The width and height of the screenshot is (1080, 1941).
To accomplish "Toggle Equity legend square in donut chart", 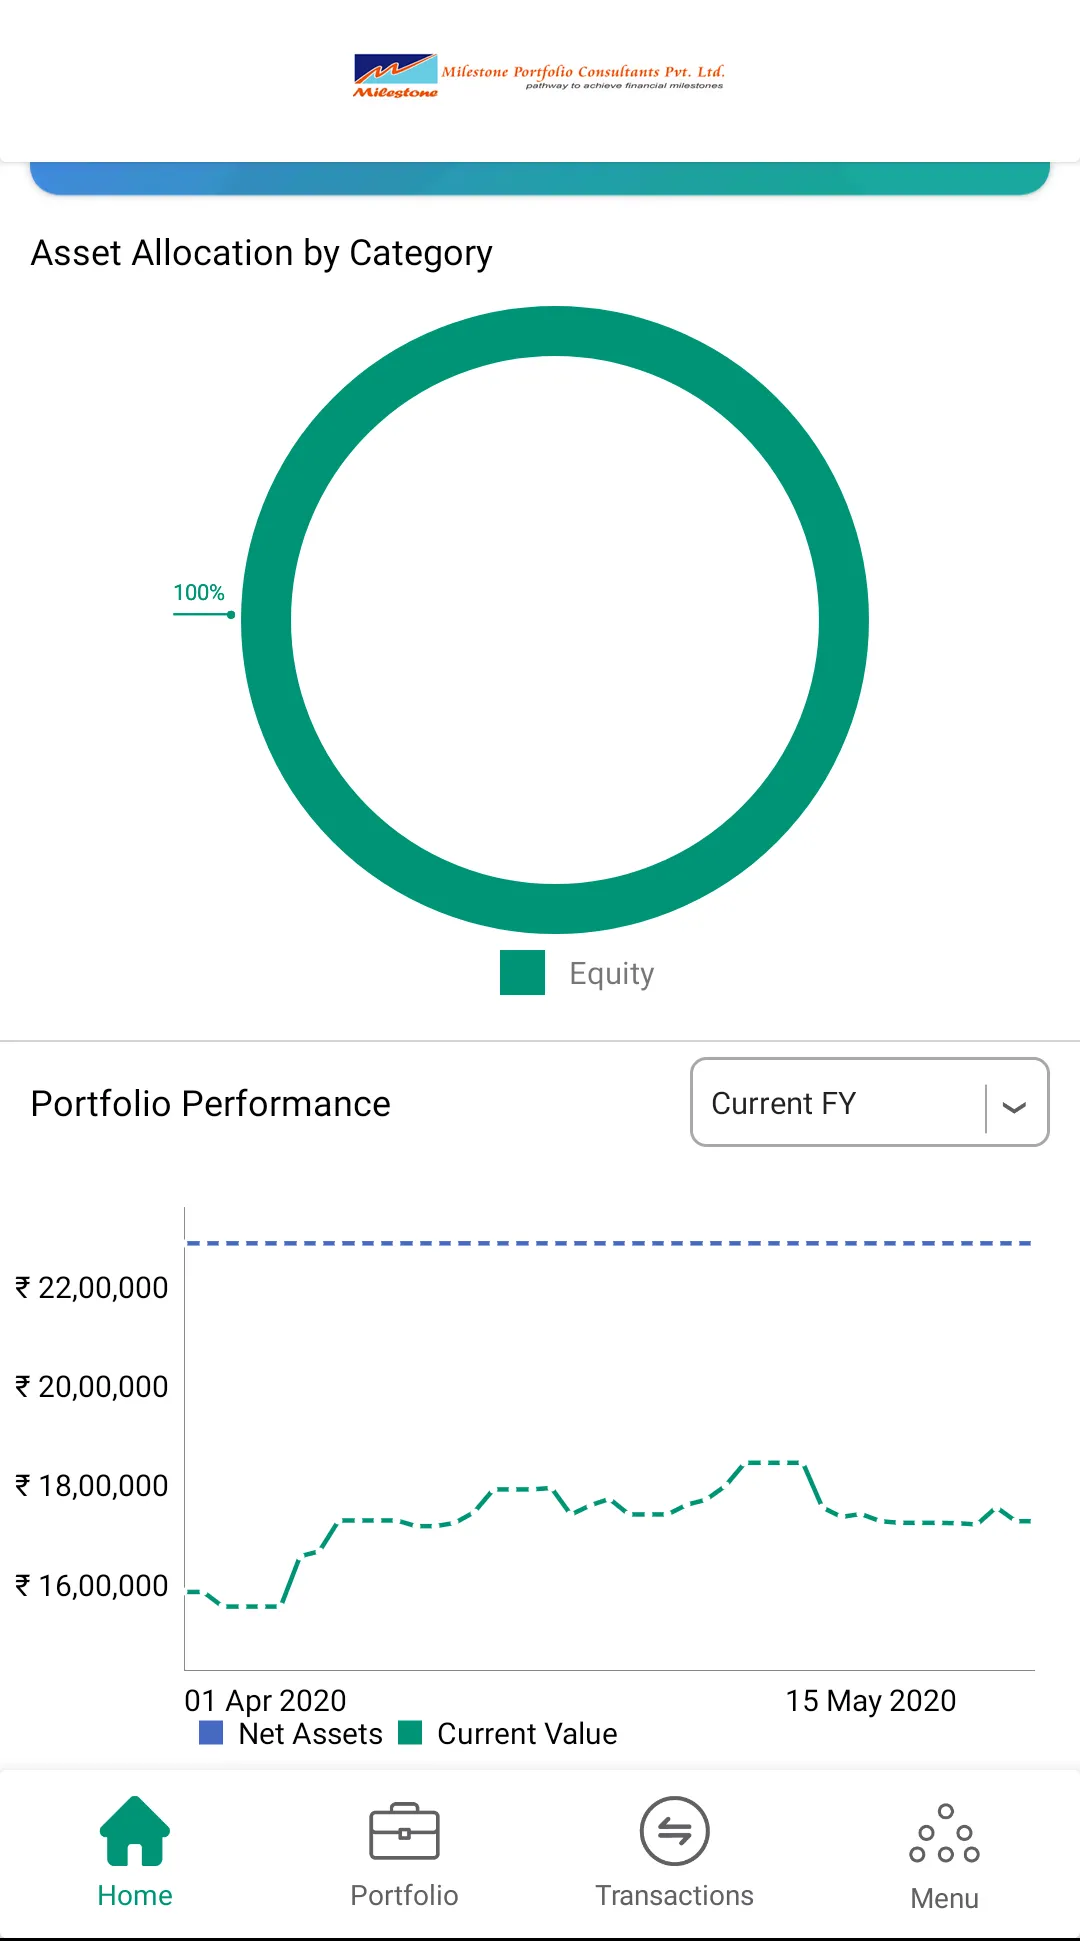I will pos(522,973).
